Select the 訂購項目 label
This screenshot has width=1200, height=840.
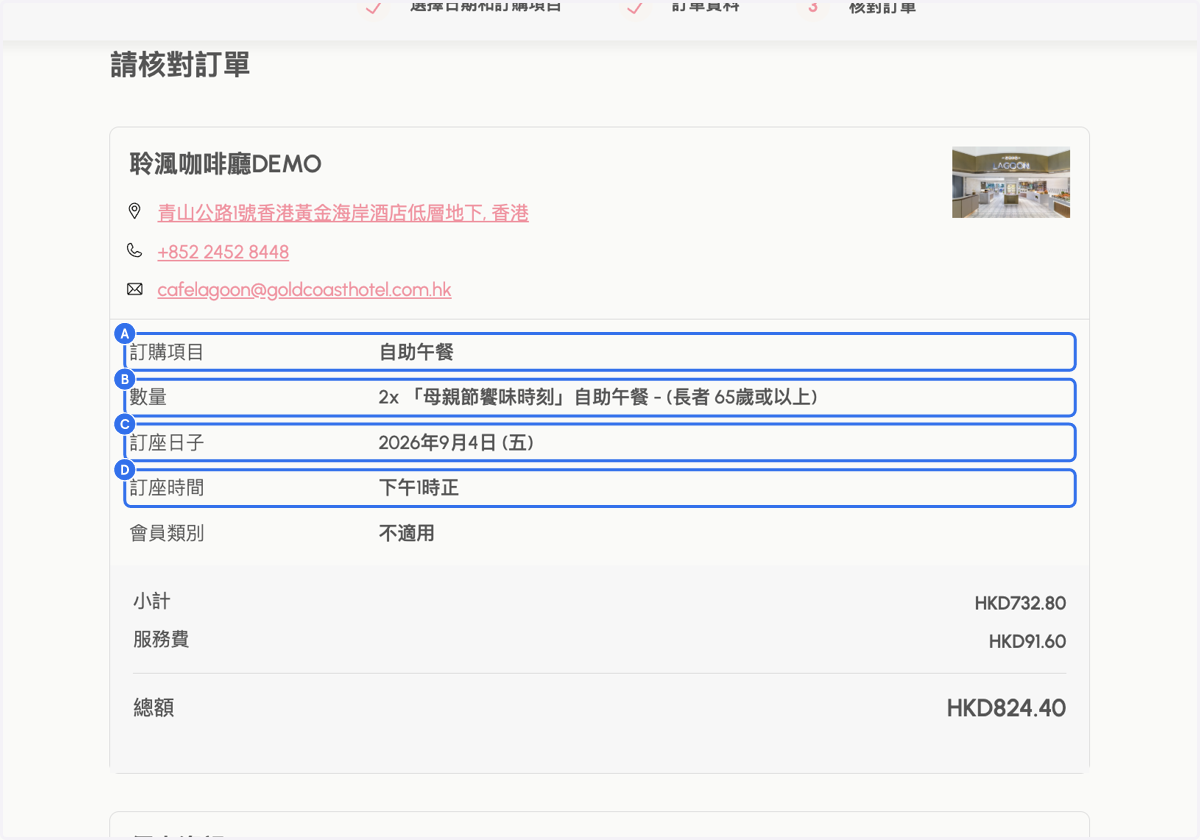pyautogui.click(x=167, y=352)
